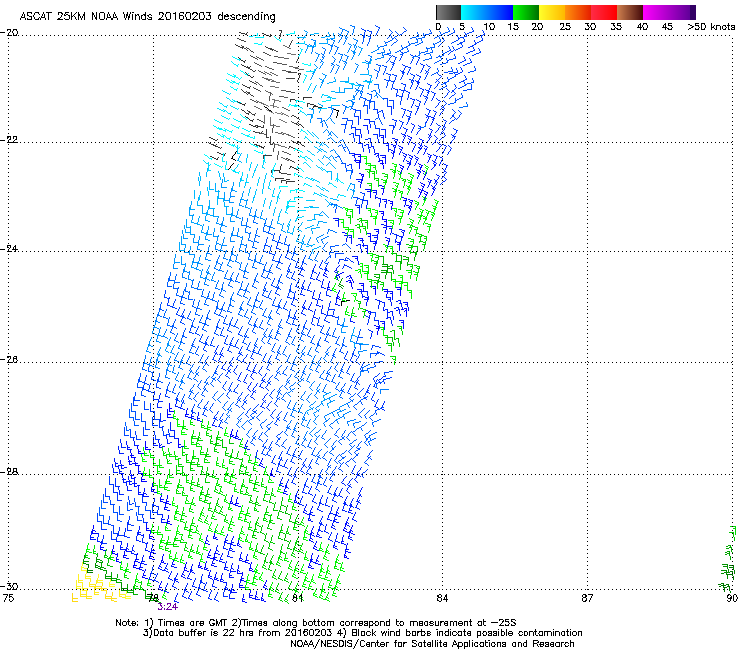Viewport: 740px width, 650px height.
Task: Click the 84 longitude axis label
Action: (442, 598)
